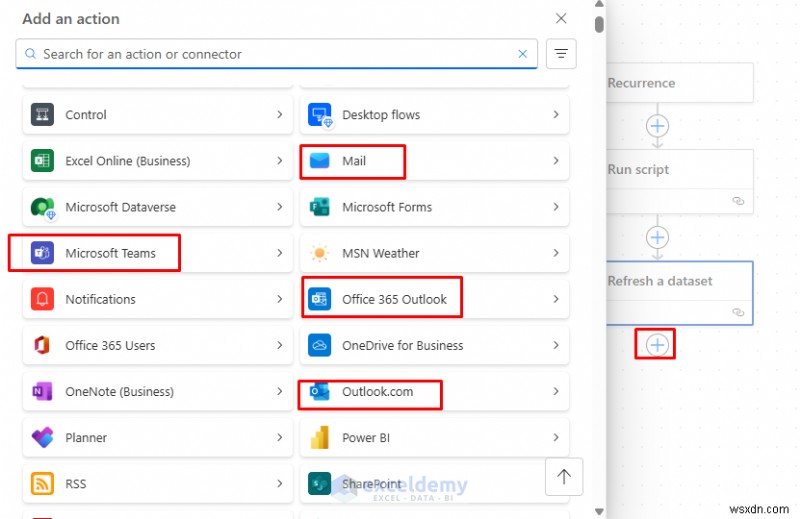Click the scrollbar down arrow
The image size is (800, 519).
click(x=599, y=511)
